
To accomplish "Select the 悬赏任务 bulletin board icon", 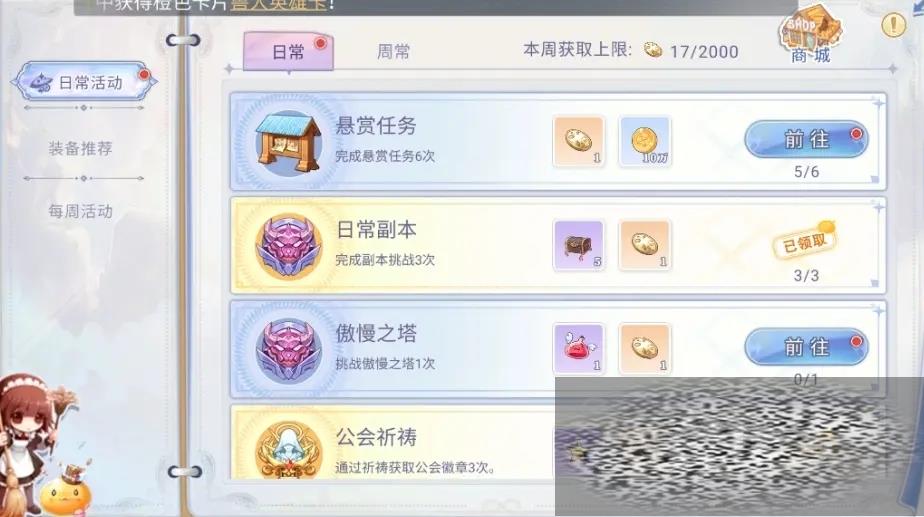I will 288,143.
